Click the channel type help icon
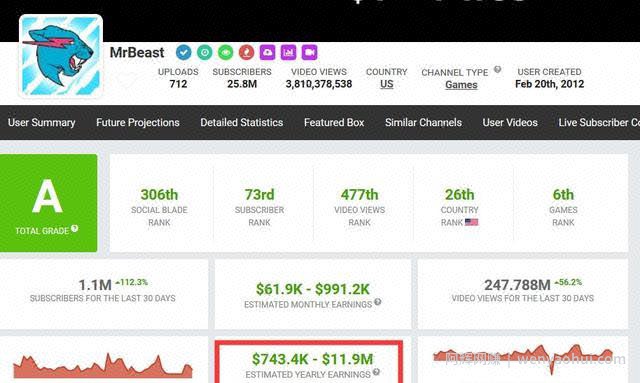 point(497,69)
